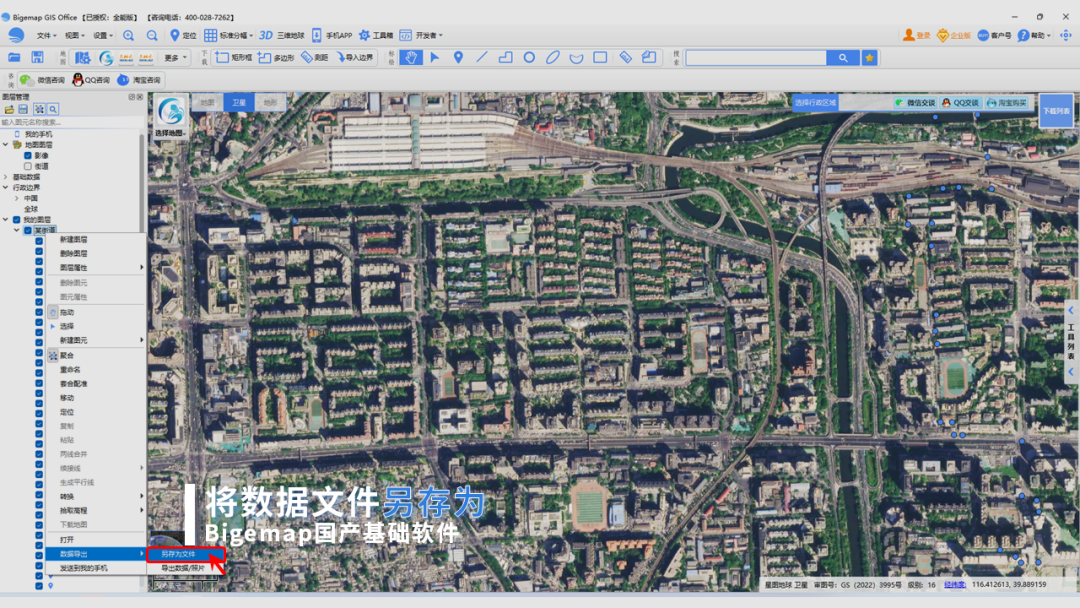Viewport: 1080px width, 608px height.
Task: Toggle the 我的图层 checkbox
Action: point(17,220)
